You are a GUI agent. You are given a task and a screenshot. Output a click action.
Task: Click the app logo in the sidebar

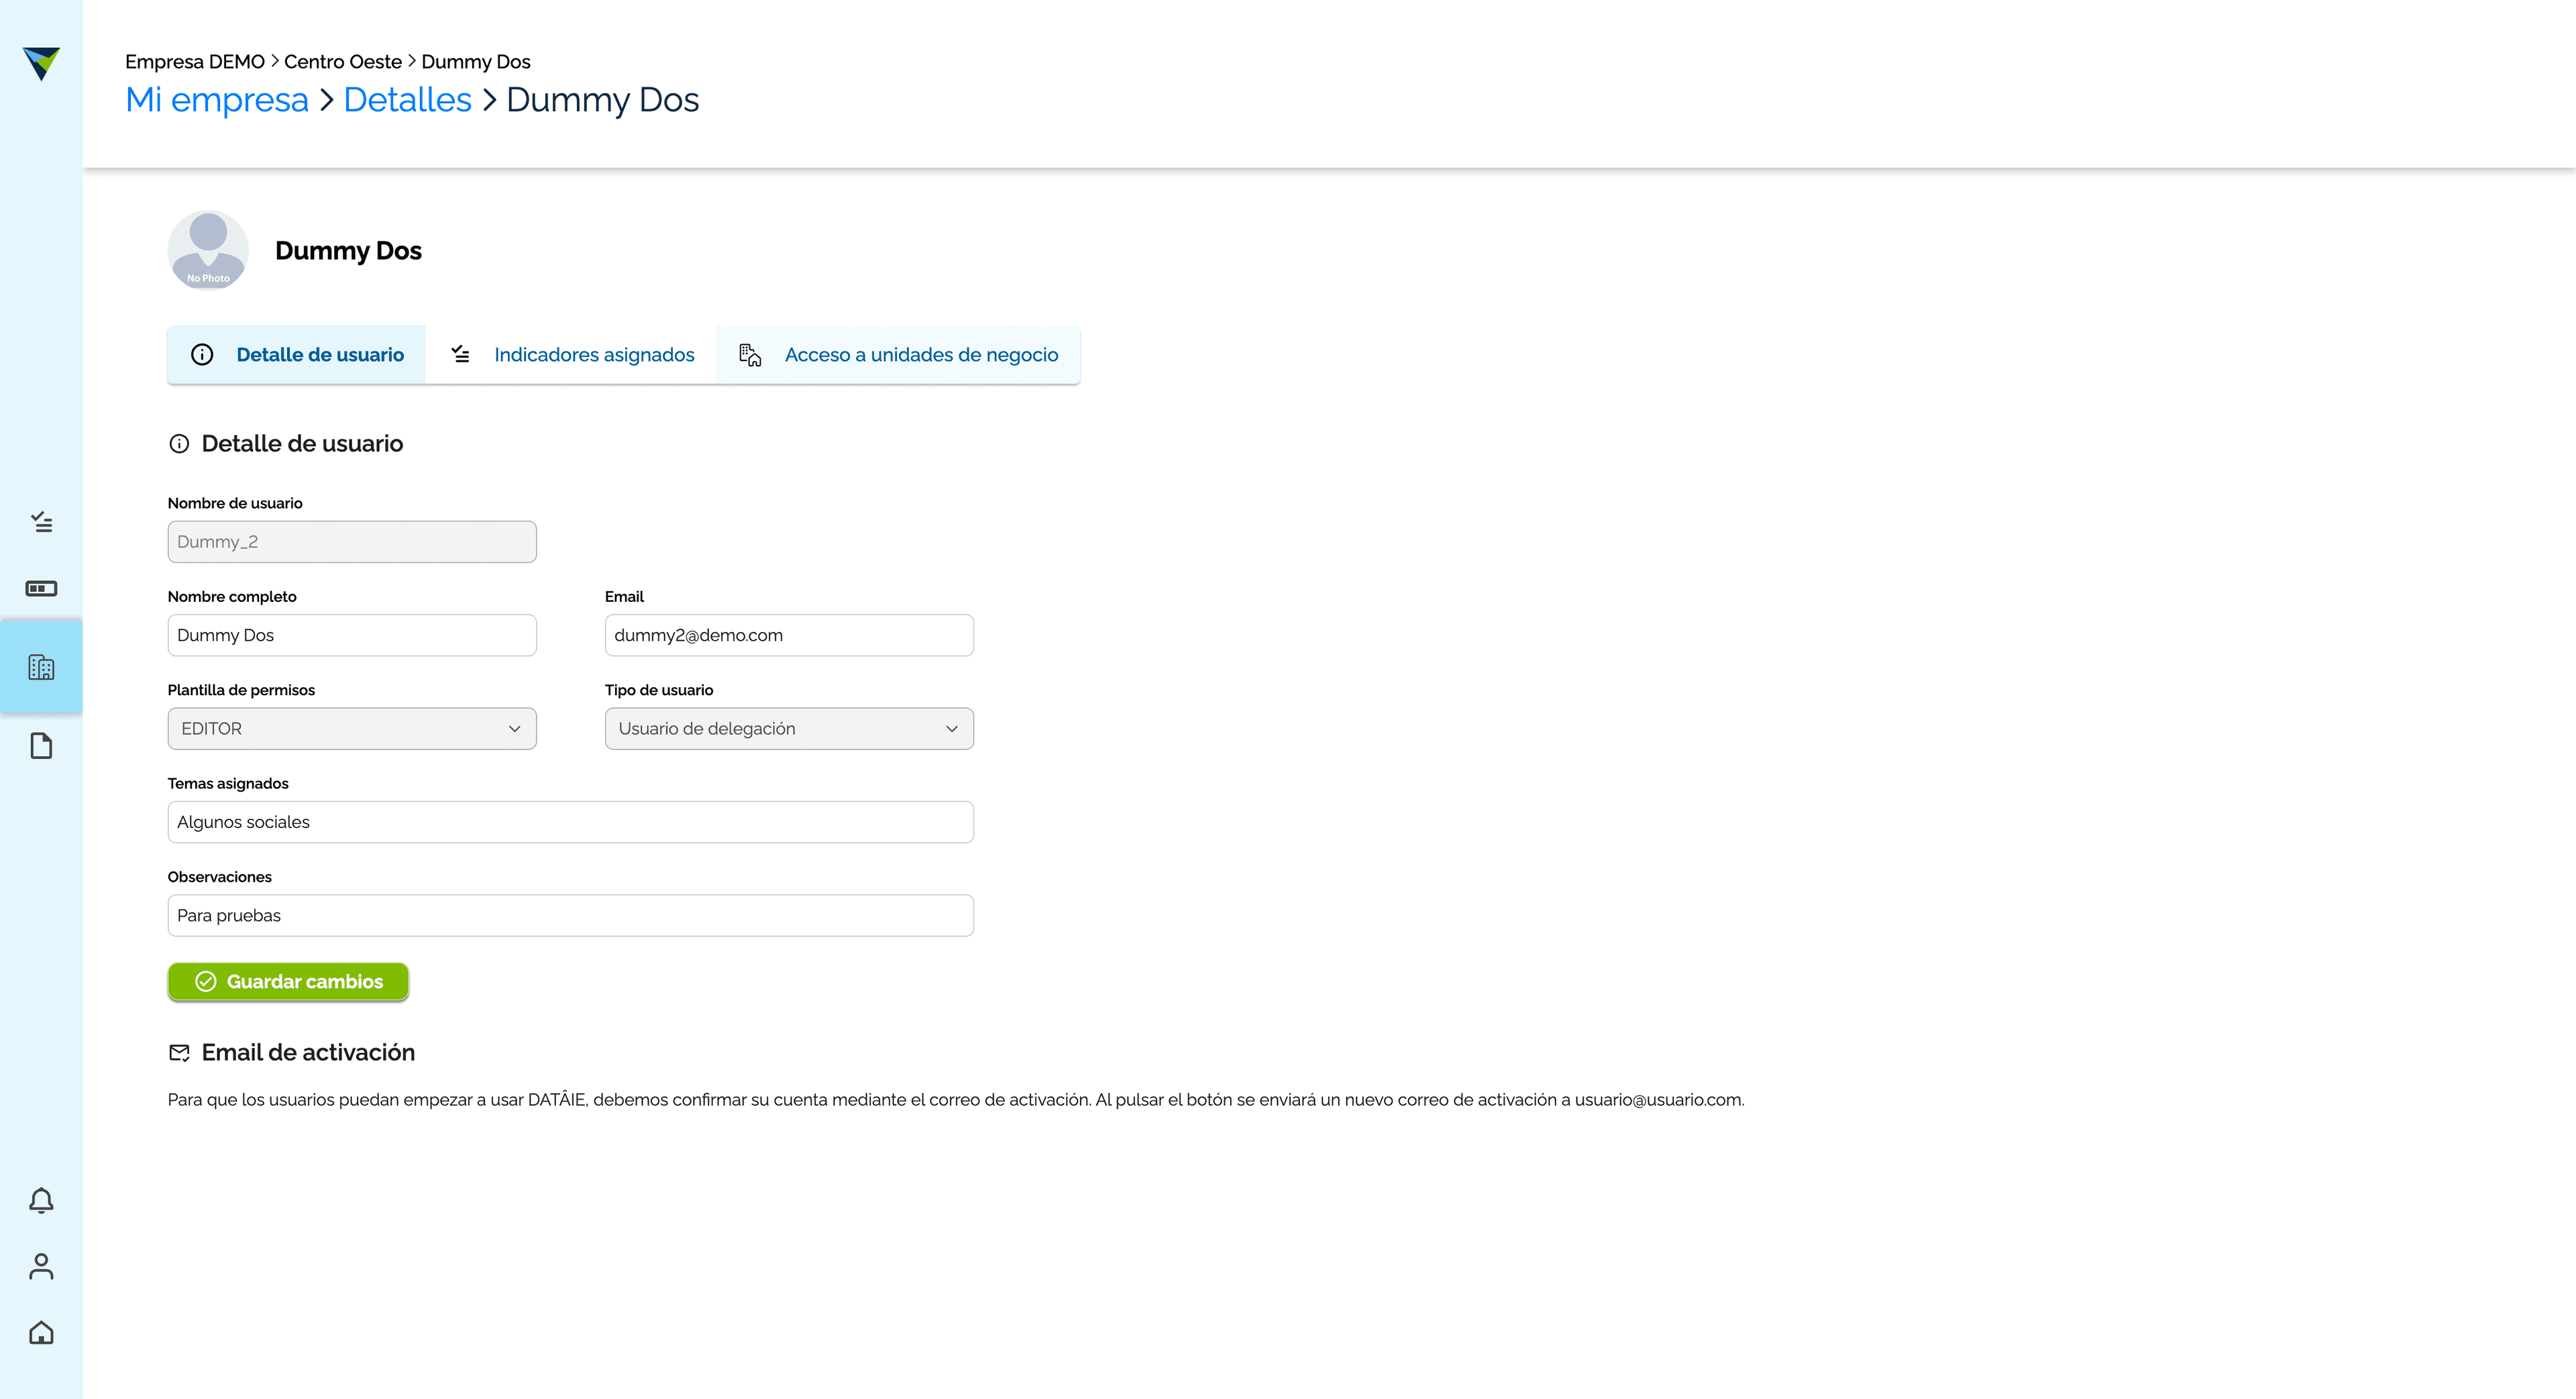[41, 63]
